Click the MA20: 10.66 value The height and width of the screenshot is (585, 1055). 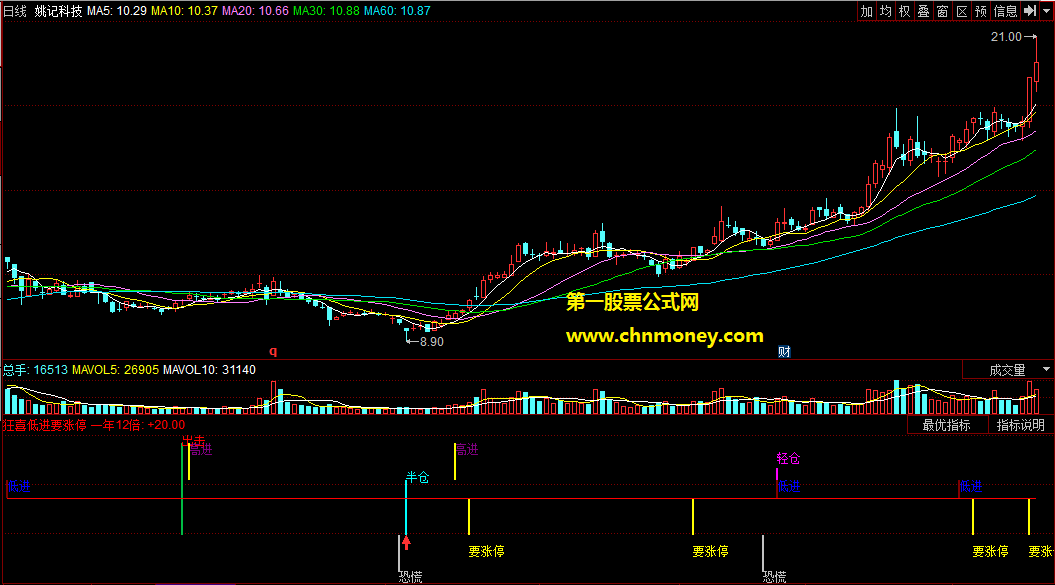256,11
